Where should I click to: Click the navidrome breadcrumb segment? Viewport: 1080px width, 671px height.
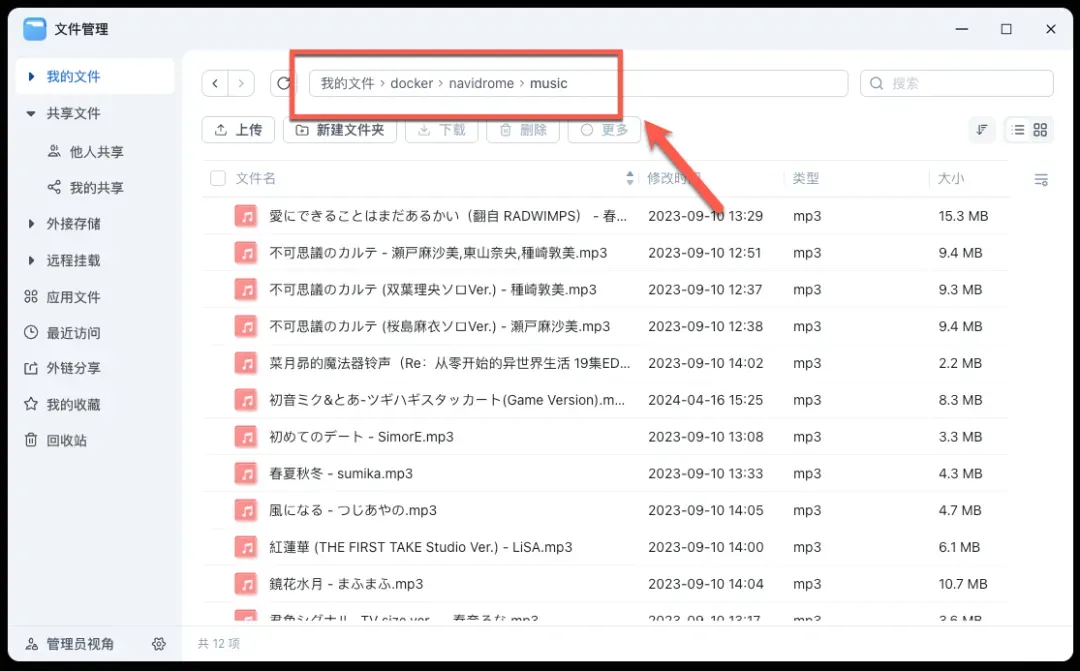(482, 84)
